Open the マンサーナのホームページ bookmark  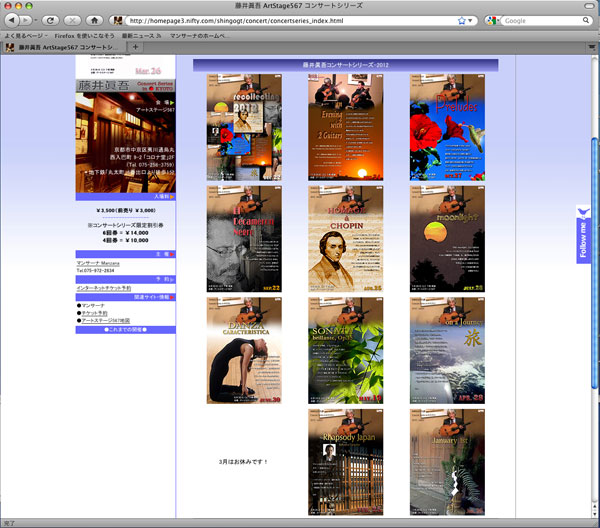[x=199, y=36]
